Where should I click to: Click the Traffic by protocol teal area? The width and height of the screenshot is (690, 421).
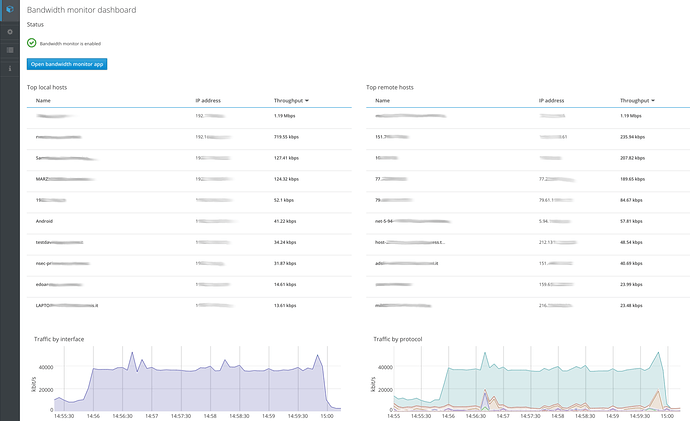[550, 385]
